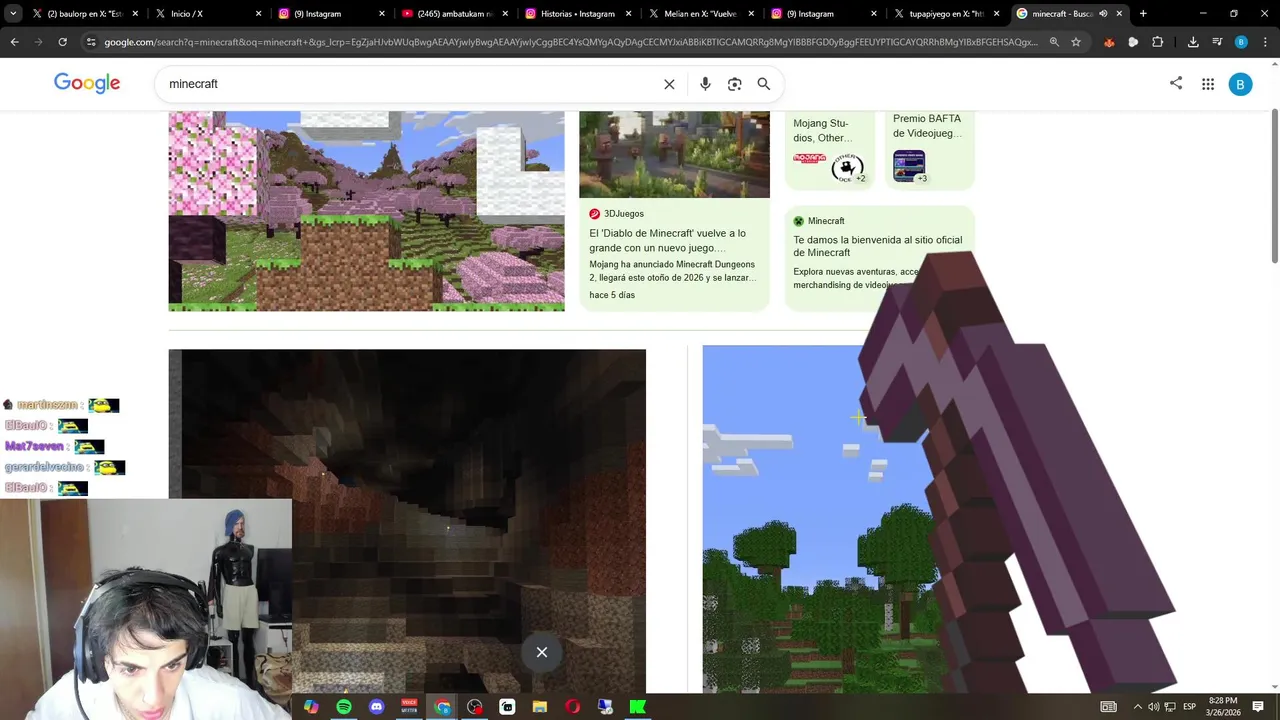Screen dimensions: 1280x720
Task: Switch the ESP keyboard language
Action: pos(1189,707)
